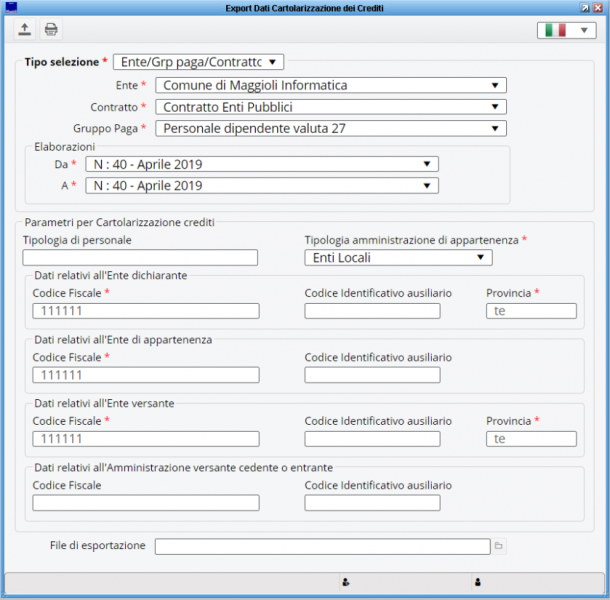Click the Tipologia di personale field
This screenshot has width=610, height=600.
point(140,258)
